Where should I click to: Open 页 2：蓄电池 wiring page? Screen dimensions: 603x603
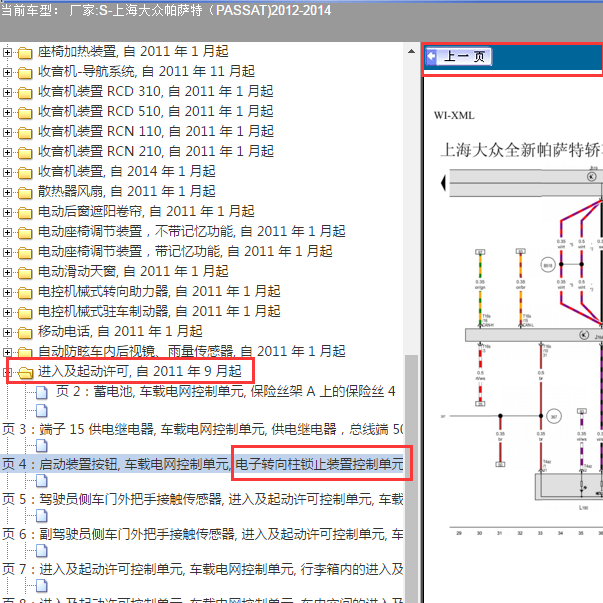point(226,392)
